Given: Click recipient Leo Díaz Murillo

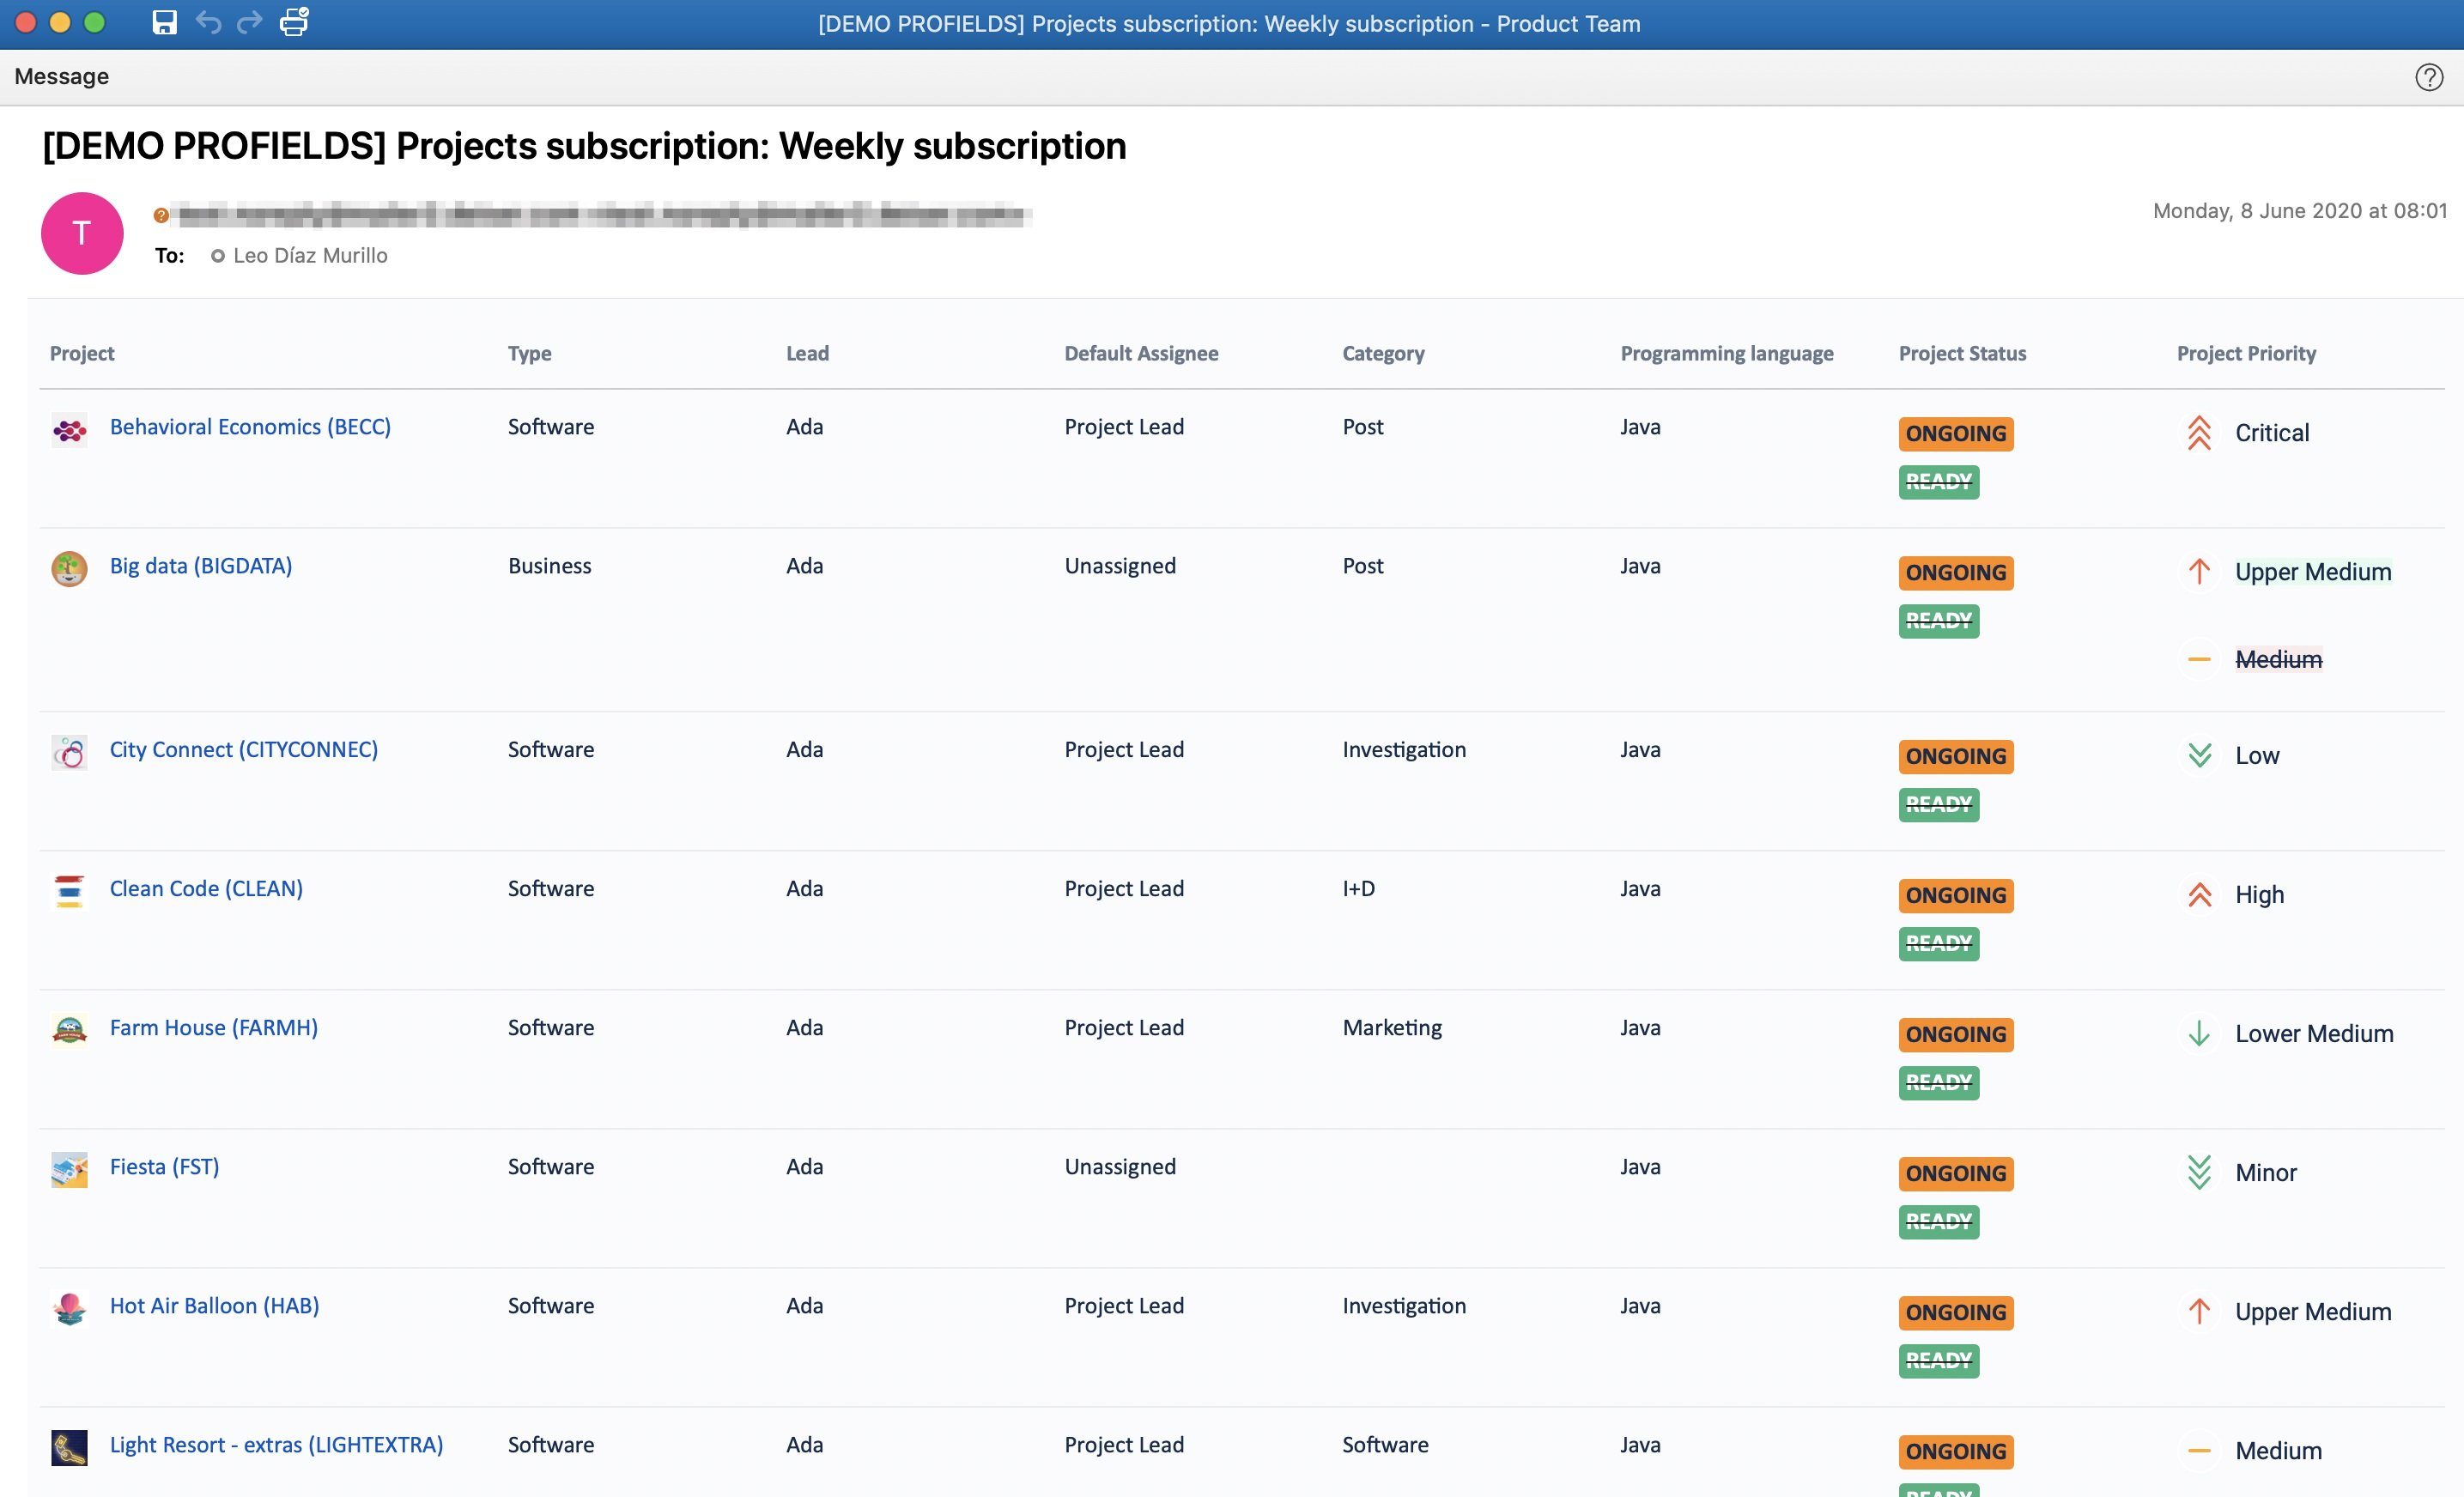Looking at the screenshot, I should [309, 255].
